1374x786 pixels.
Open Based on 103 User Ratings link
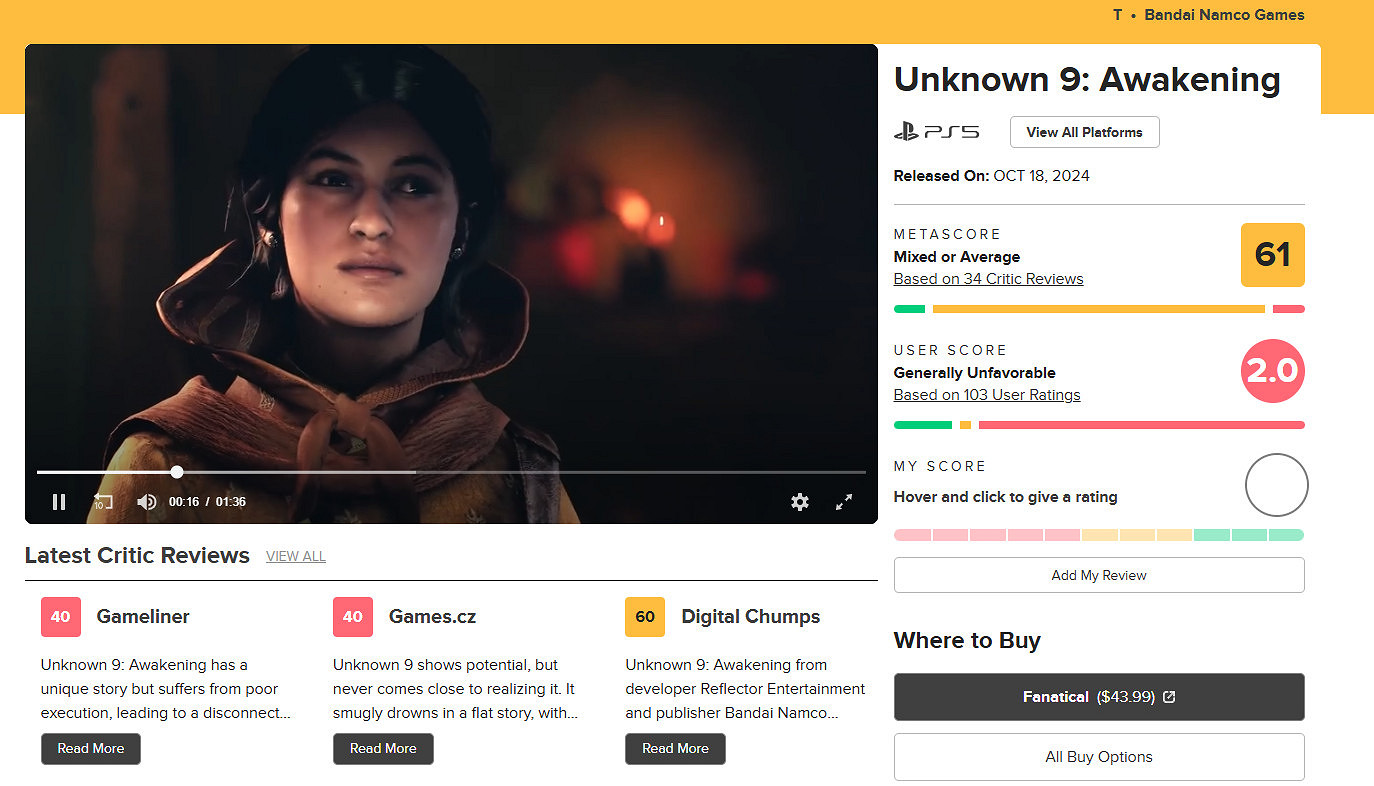pos(987,395)
